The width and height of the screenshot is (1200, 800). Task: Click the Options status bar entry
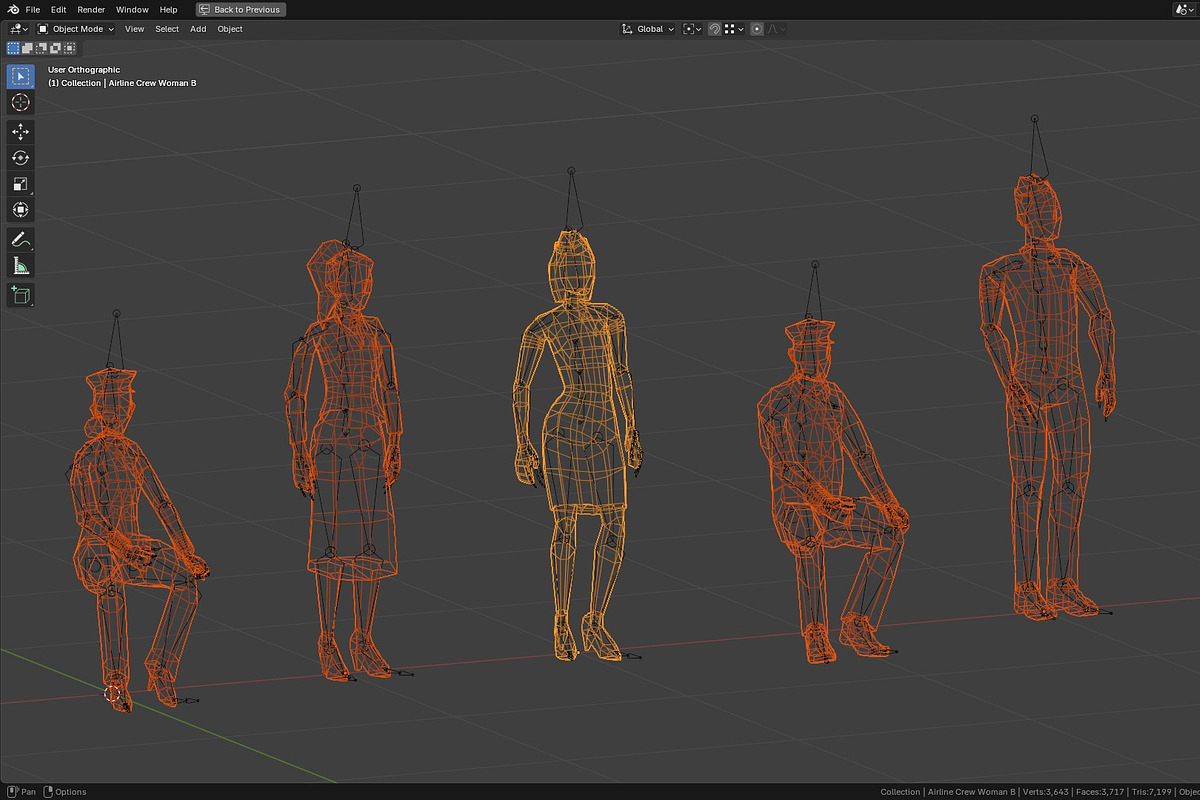pos(64,792)
